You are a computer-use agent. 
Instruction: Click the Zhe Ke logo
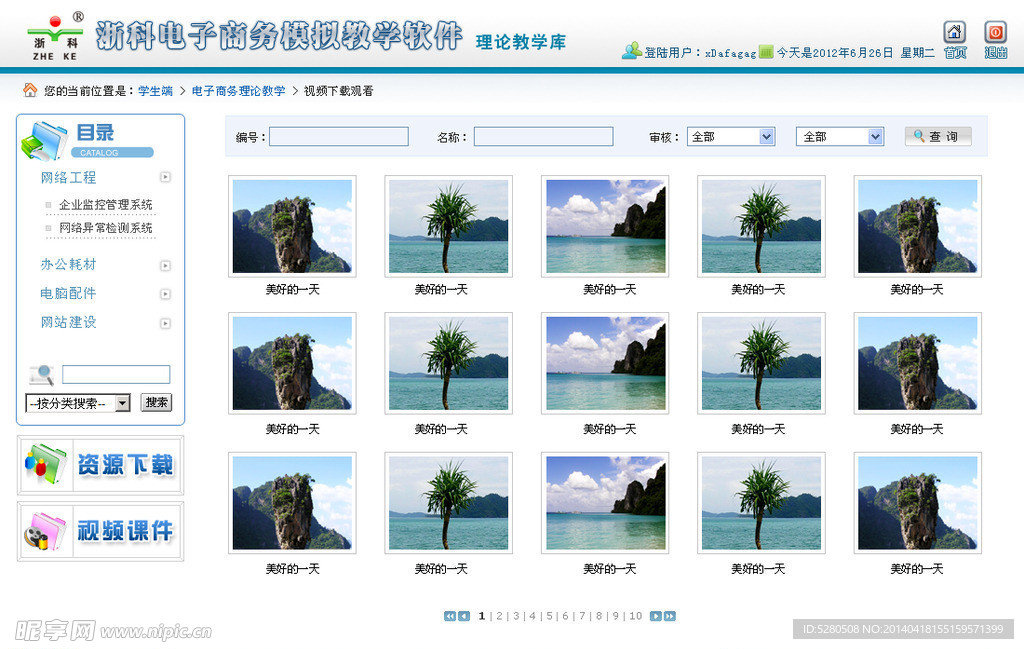(x=56, y=38)
